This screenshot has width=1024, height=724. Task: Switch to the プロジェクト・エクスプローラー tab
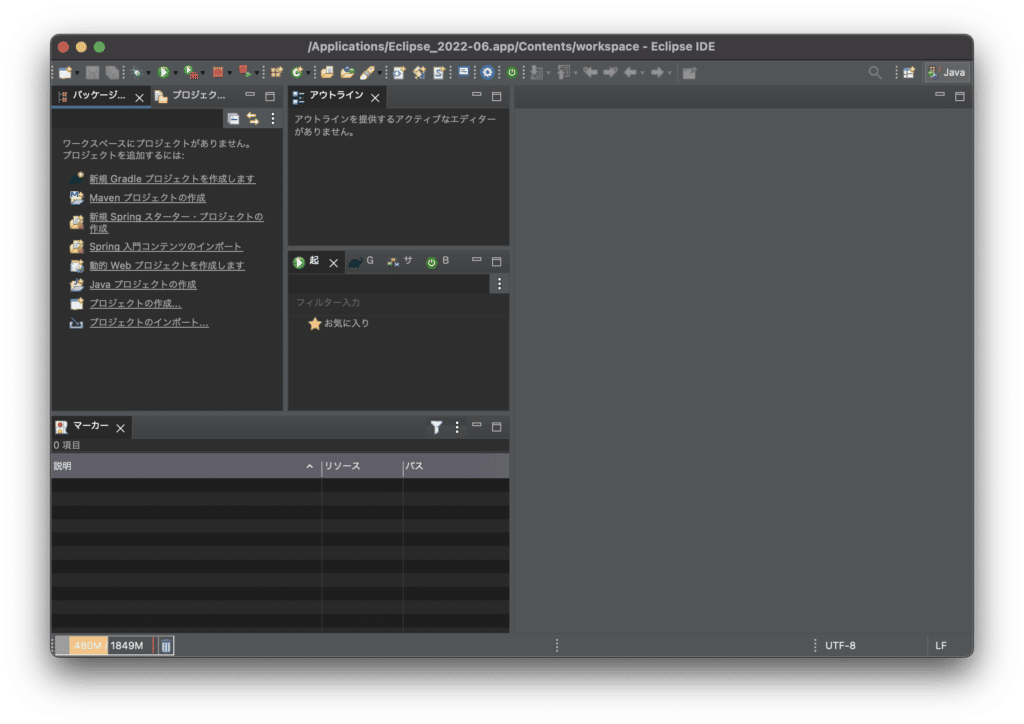[x=200, y=97]
